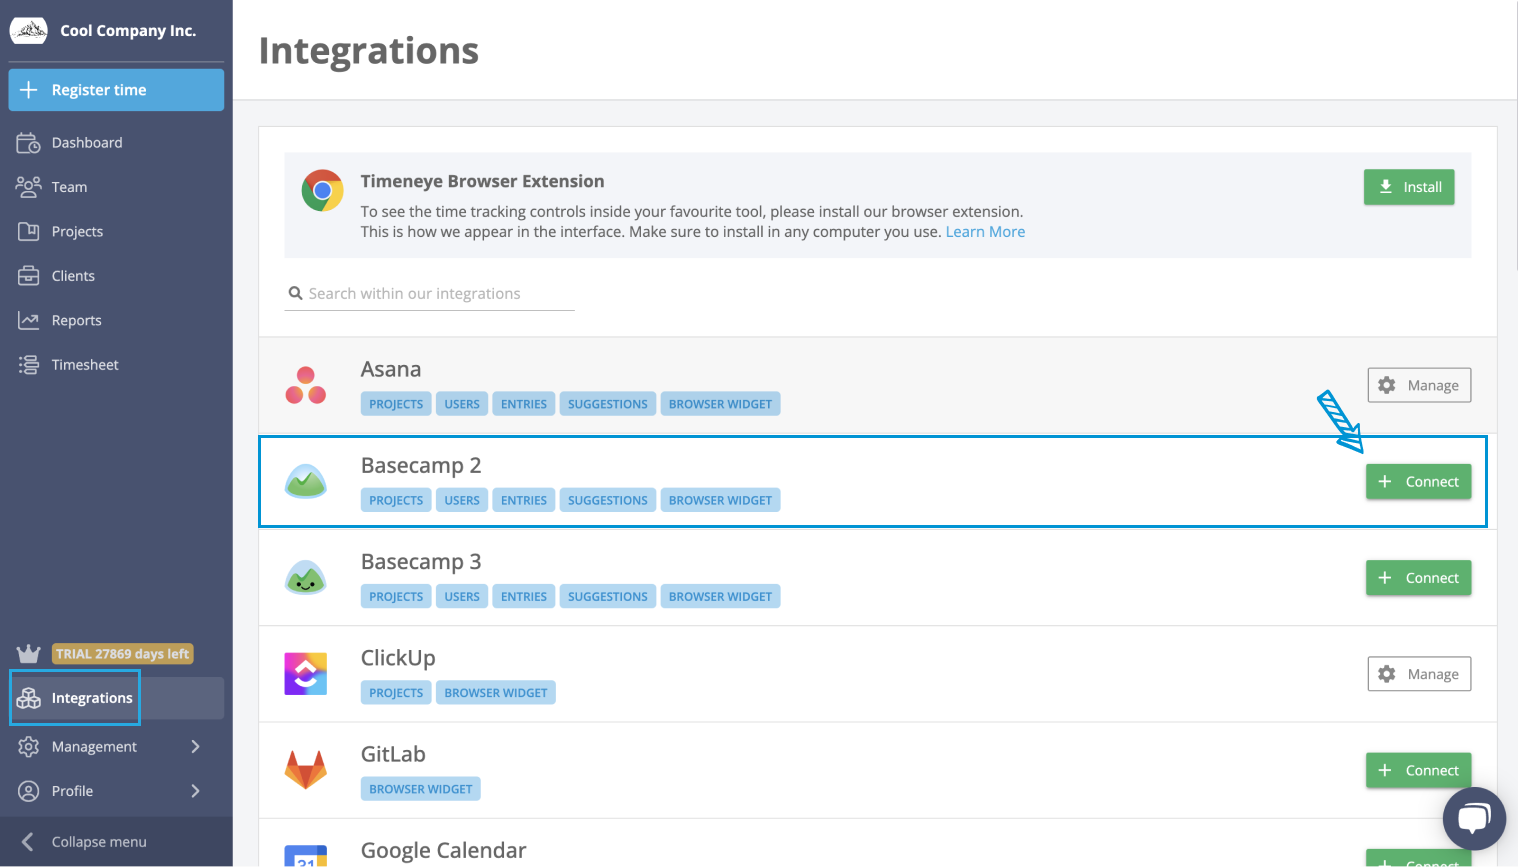Open the chat support bubble
The image size is (1518, 867).
[x=1474, y=818]
